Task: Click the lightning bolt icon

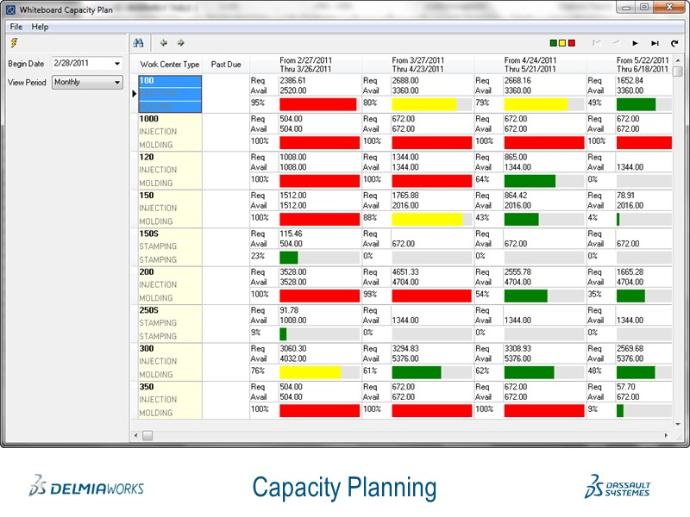Action: point(12,43)
